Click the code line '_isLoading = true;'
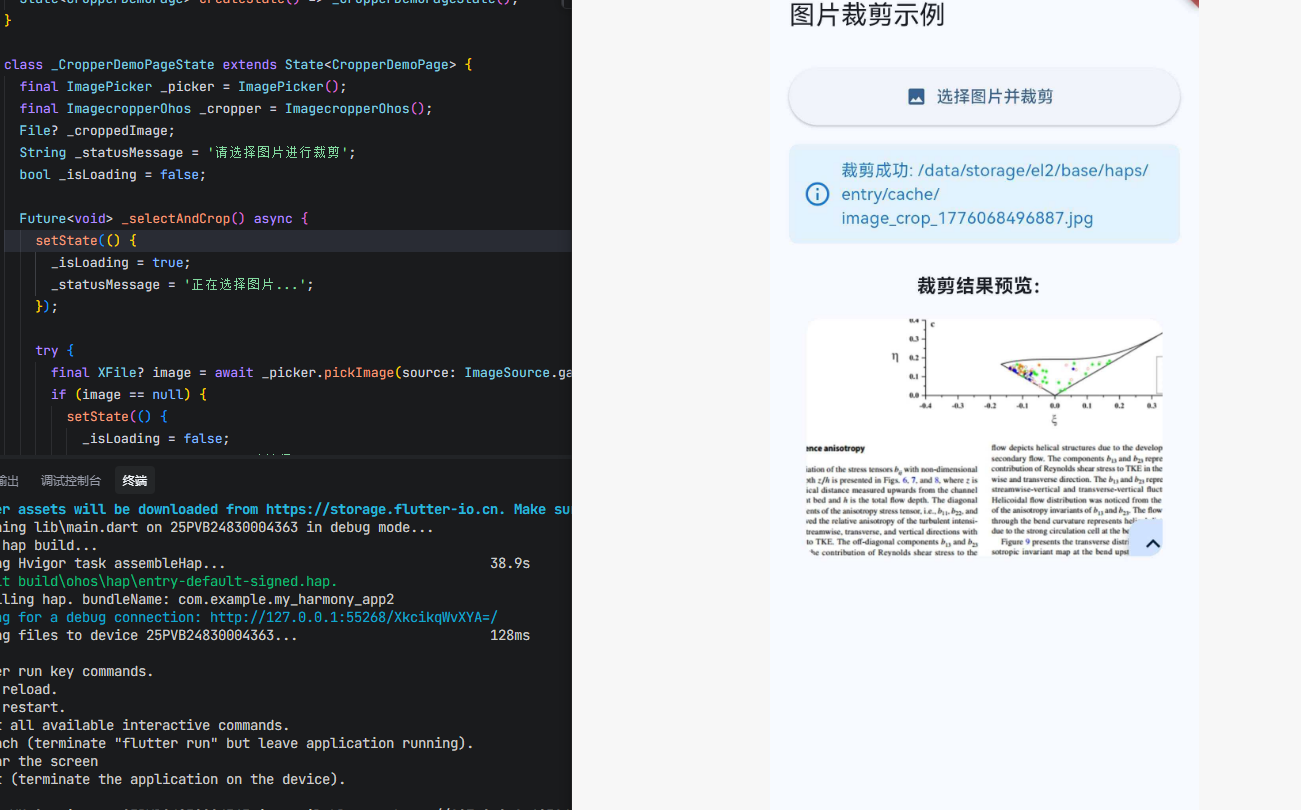The height and width of the screenshot is (810, 1301). (x=121, y=263)
